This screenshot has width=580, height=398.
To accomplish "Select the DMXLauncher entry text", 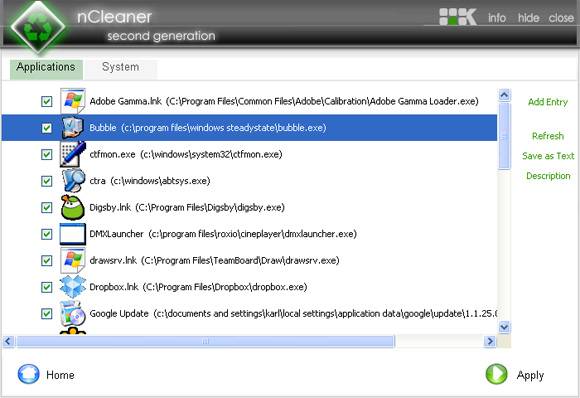I will (x=223, y=234).
